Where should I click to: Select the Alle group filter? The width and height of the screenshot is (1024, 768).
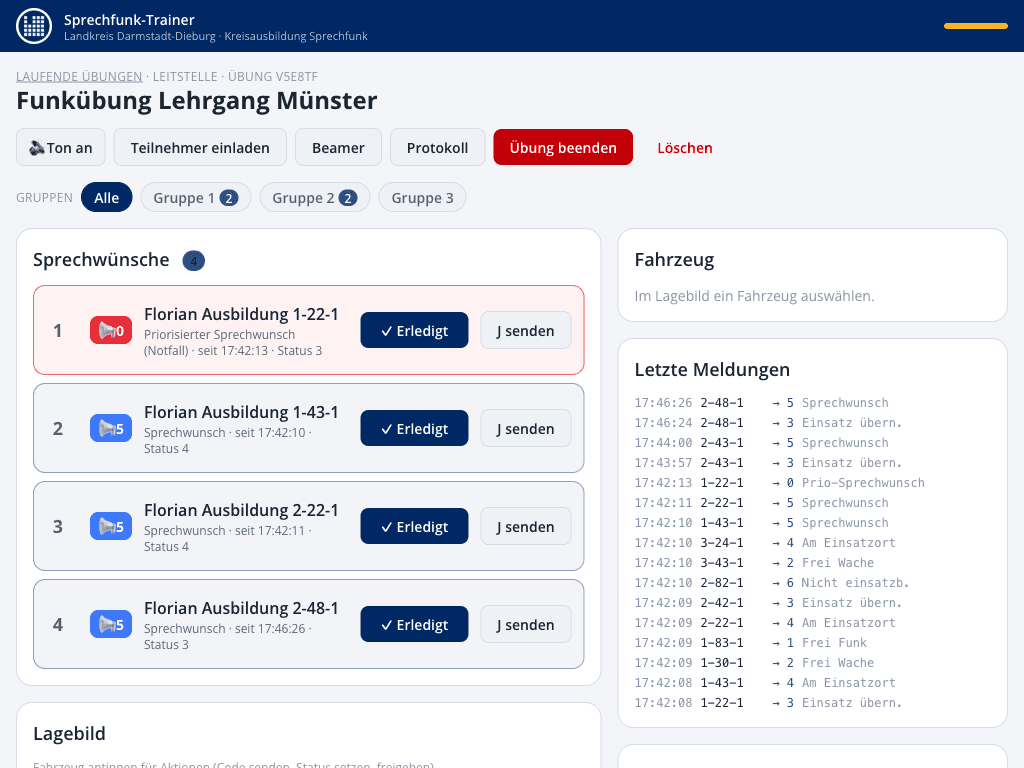(x=106, y=198)
